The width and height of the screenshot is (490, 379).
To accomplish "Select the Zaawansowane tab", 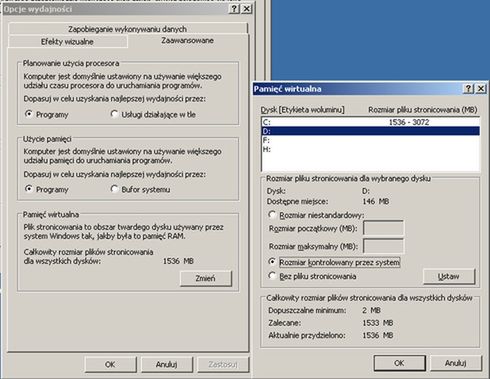I will 187,40.
